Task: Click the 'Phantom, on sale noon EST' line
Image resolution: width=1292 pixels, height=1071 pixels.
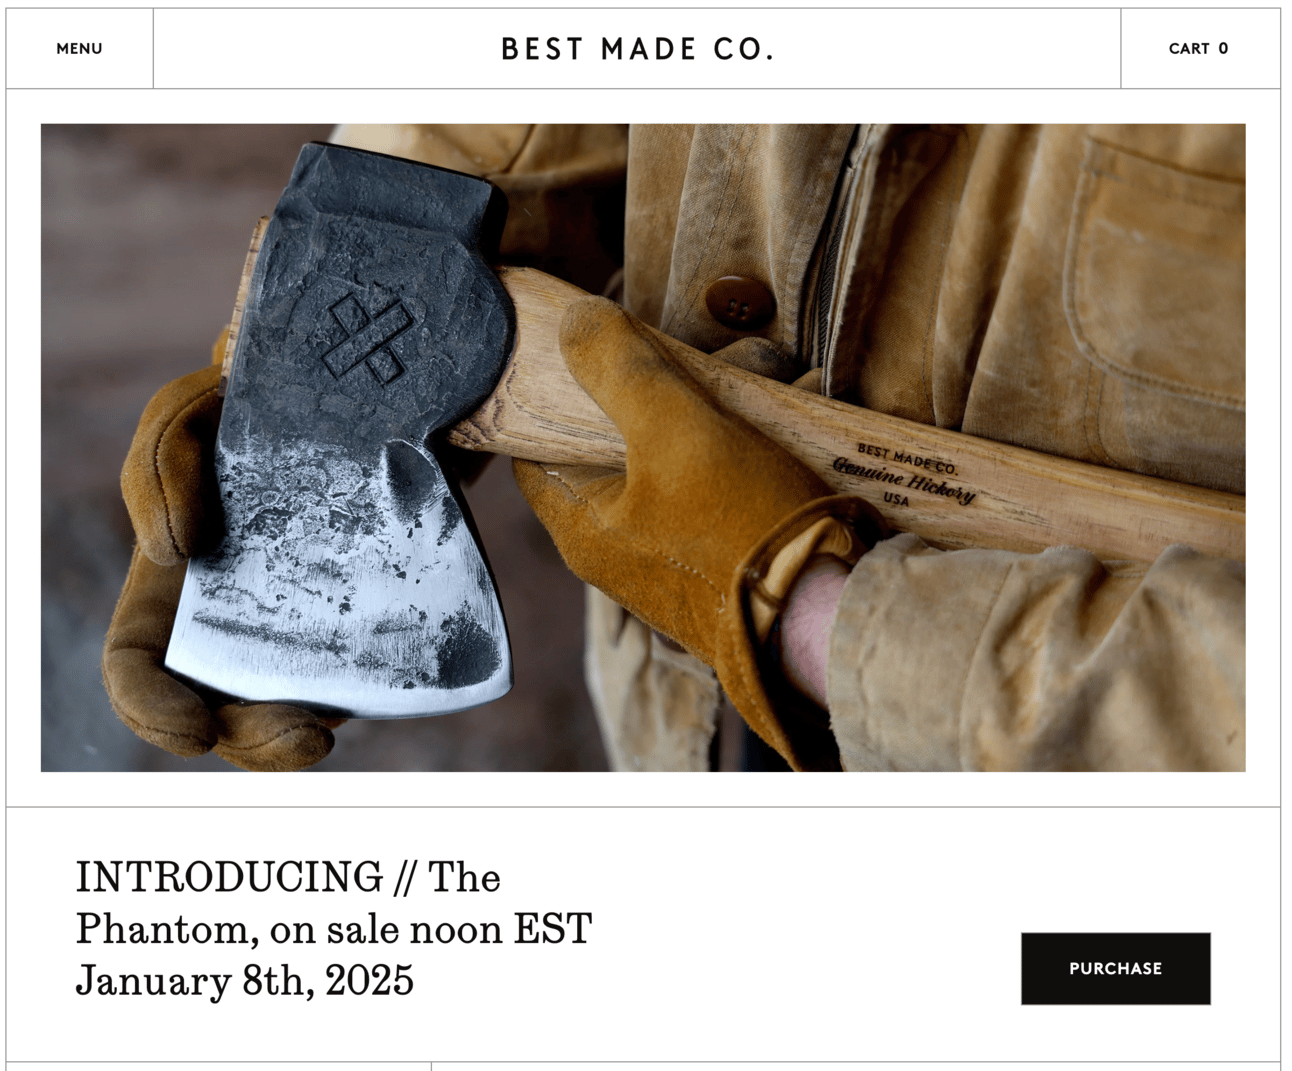Action: (334, 929)
